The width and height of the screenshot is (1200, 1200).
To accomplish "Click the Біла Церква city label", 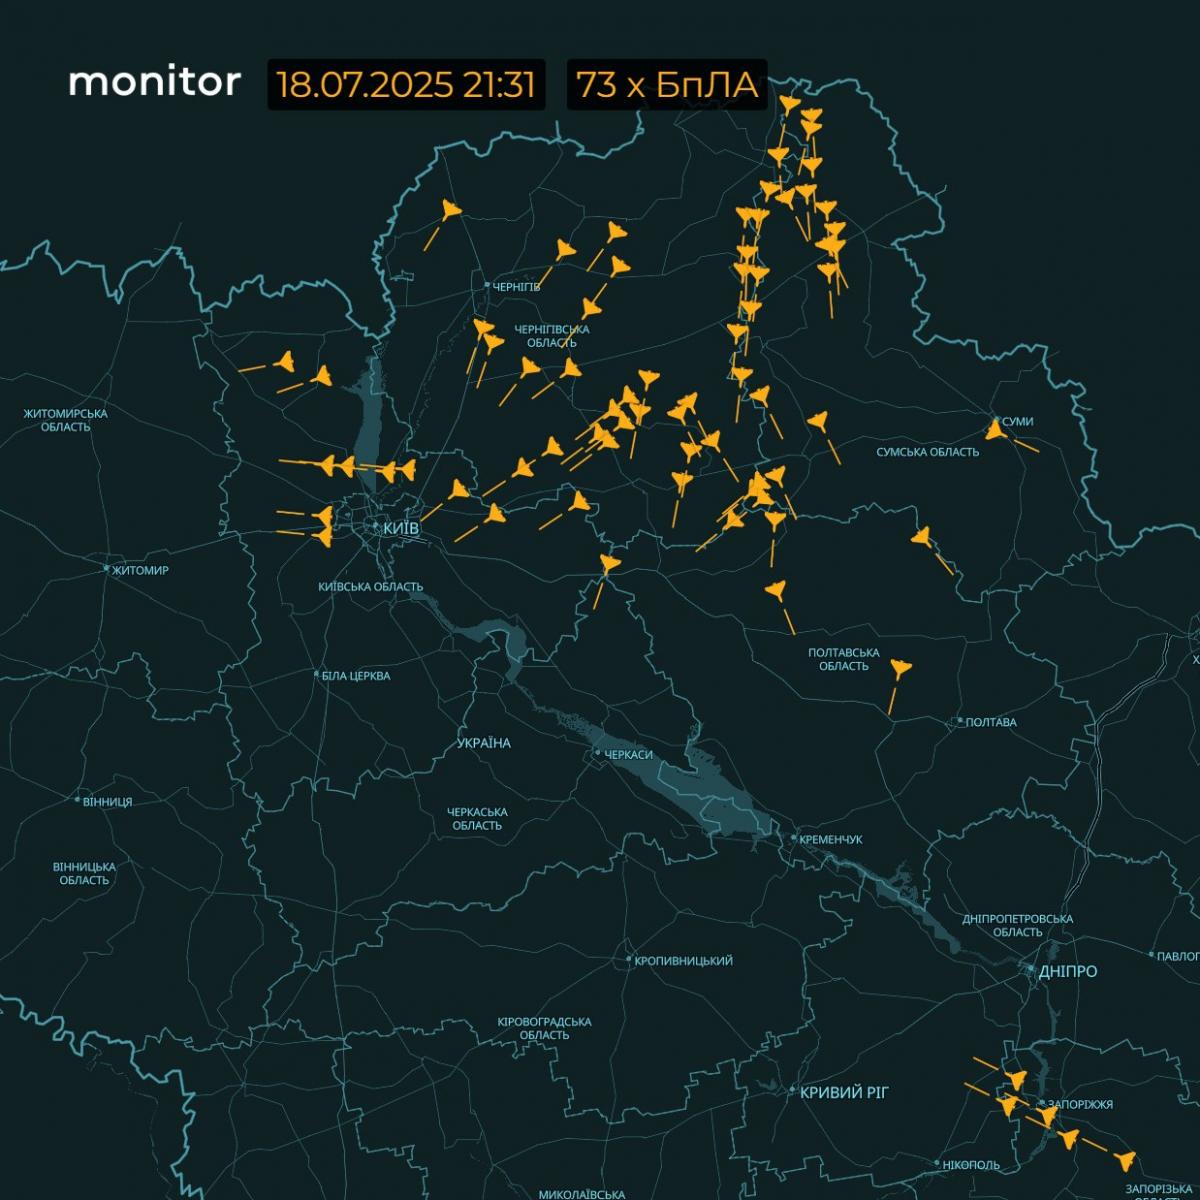I will tap(356, 676).
